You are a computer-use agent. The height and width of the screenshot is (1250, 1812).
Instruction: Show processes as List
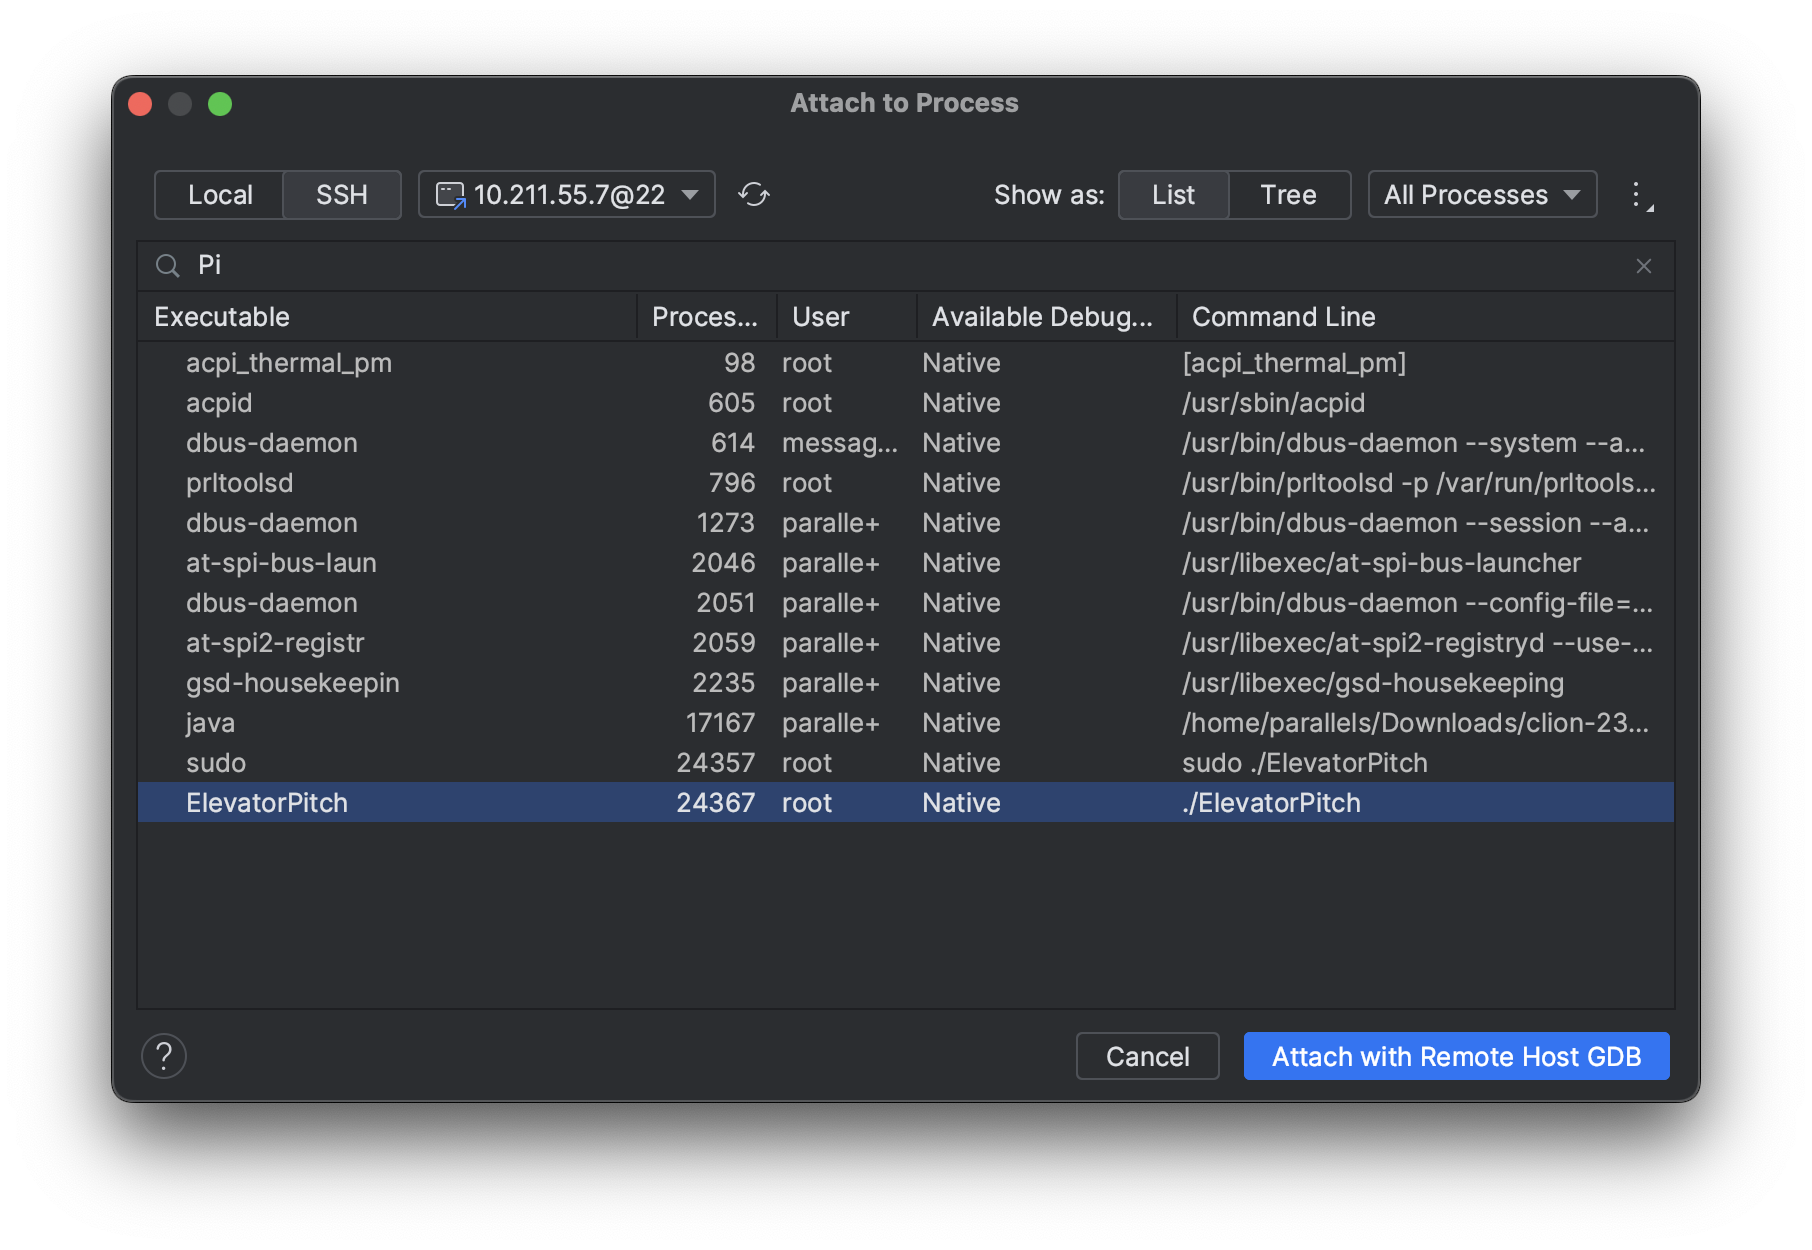[x=1173, y=195]
